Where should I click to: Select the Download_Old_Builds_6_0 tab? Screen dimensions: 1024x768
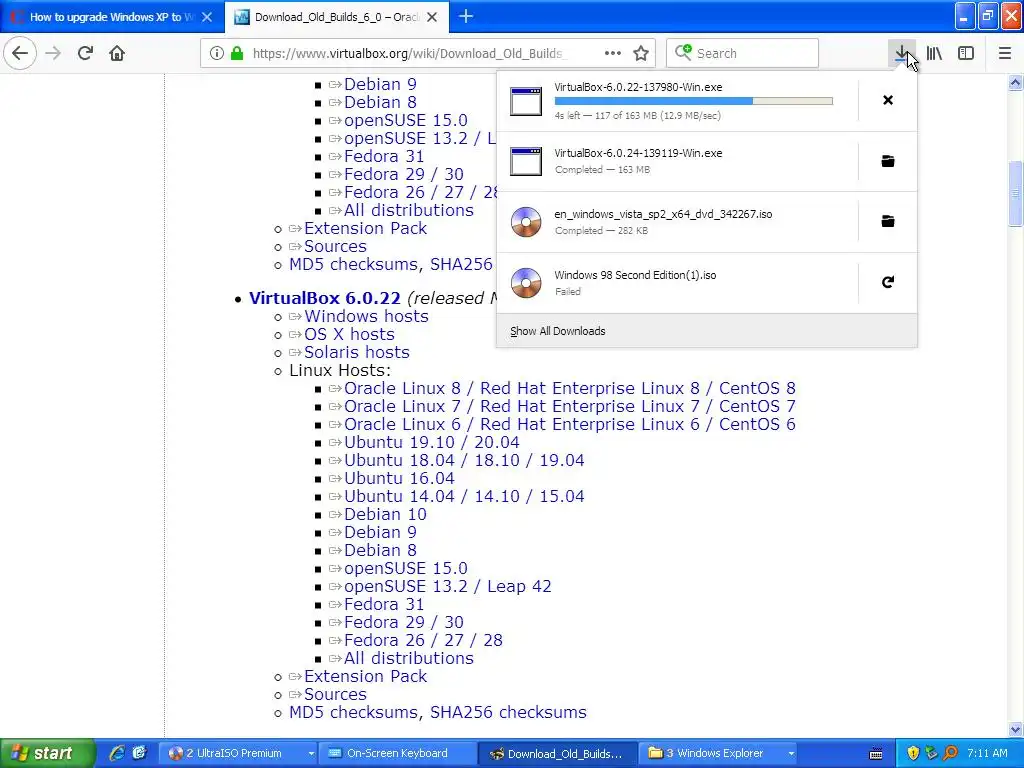click(x=336, y=17)
